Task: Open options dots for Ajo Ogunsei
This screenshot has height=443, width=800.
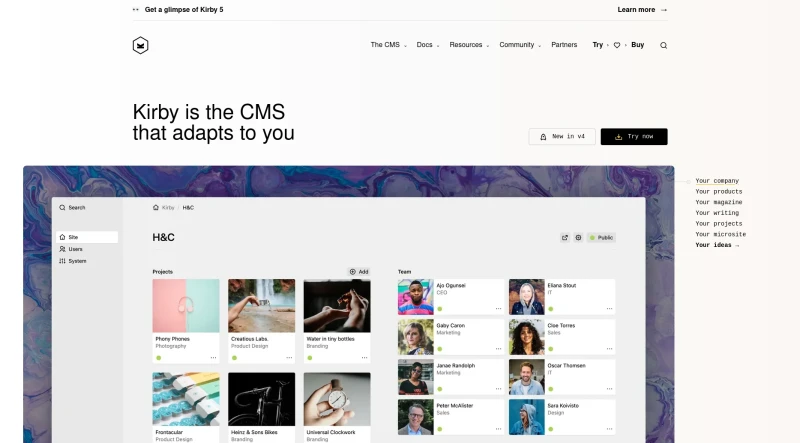Action: [498, 309]
